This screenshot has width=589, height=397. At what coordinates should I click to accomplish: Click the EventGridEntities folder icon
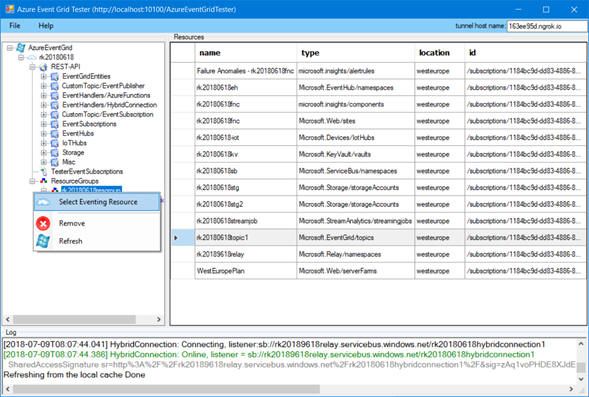54,77
